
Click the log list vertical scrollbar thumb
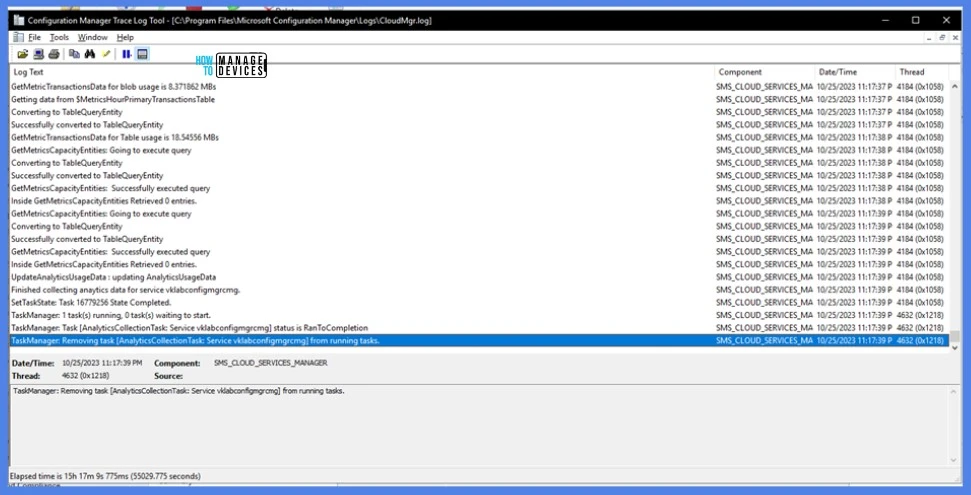point(954,335)
